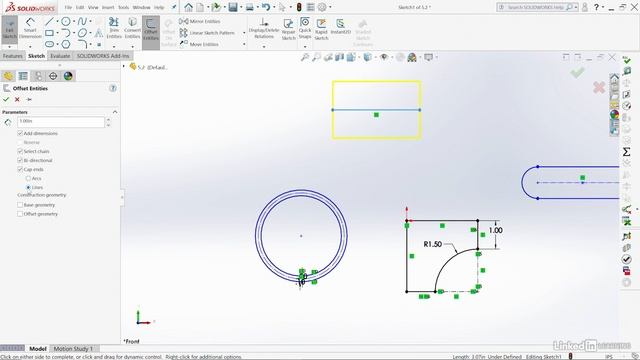640x360 pixels.
Task: Select the Circle sketch tool
Action: pyautogui.click(x=66, y=21)
